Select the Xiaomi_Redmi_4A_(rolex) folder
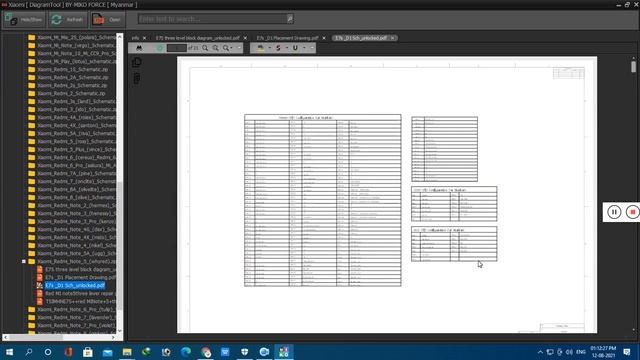The height and width of the screenshot is (360, 640). pyautogui.click(x=76, y=117)
